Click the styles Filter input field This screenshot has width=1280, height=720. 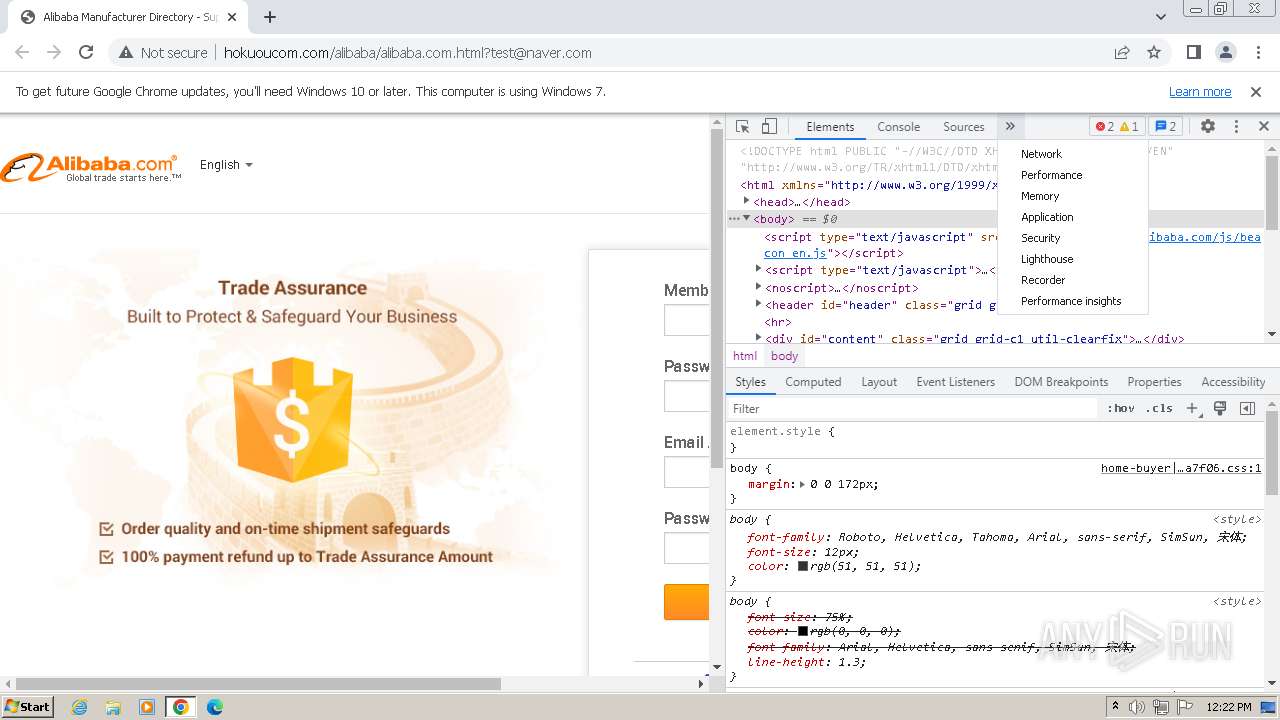click(x=912, y=409)
